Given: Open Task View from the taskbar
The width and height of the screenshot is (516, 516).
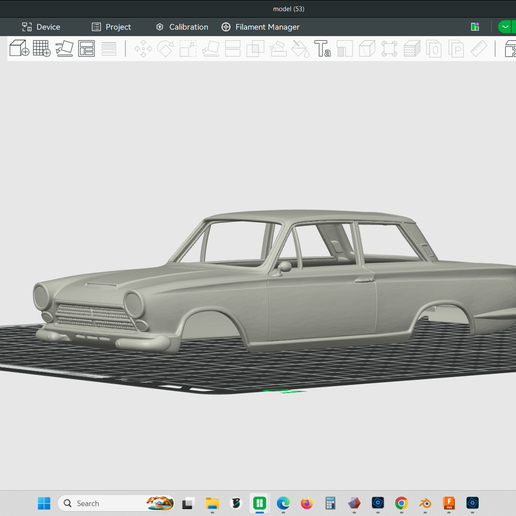Looking at the screenshot, I should pos(187,503).
